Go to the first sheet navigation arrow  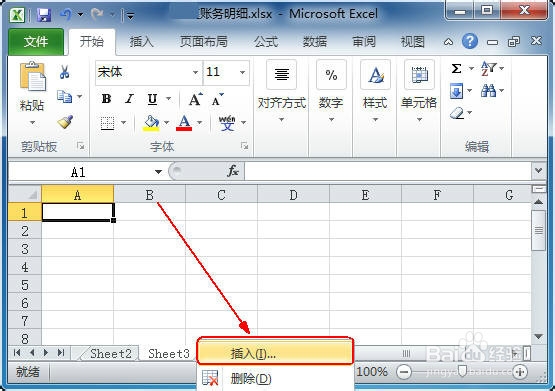click(x=16, y=353)
